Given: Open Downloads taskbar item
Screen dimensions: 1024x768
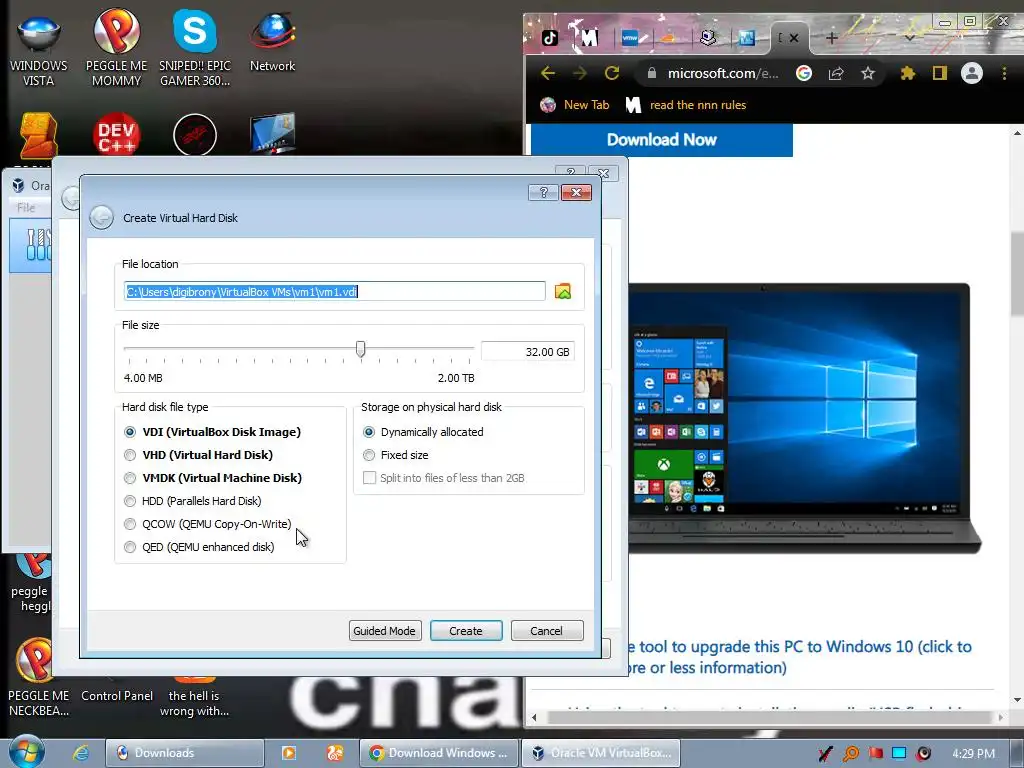Looking at the screenshot, I should coord(185,753).
